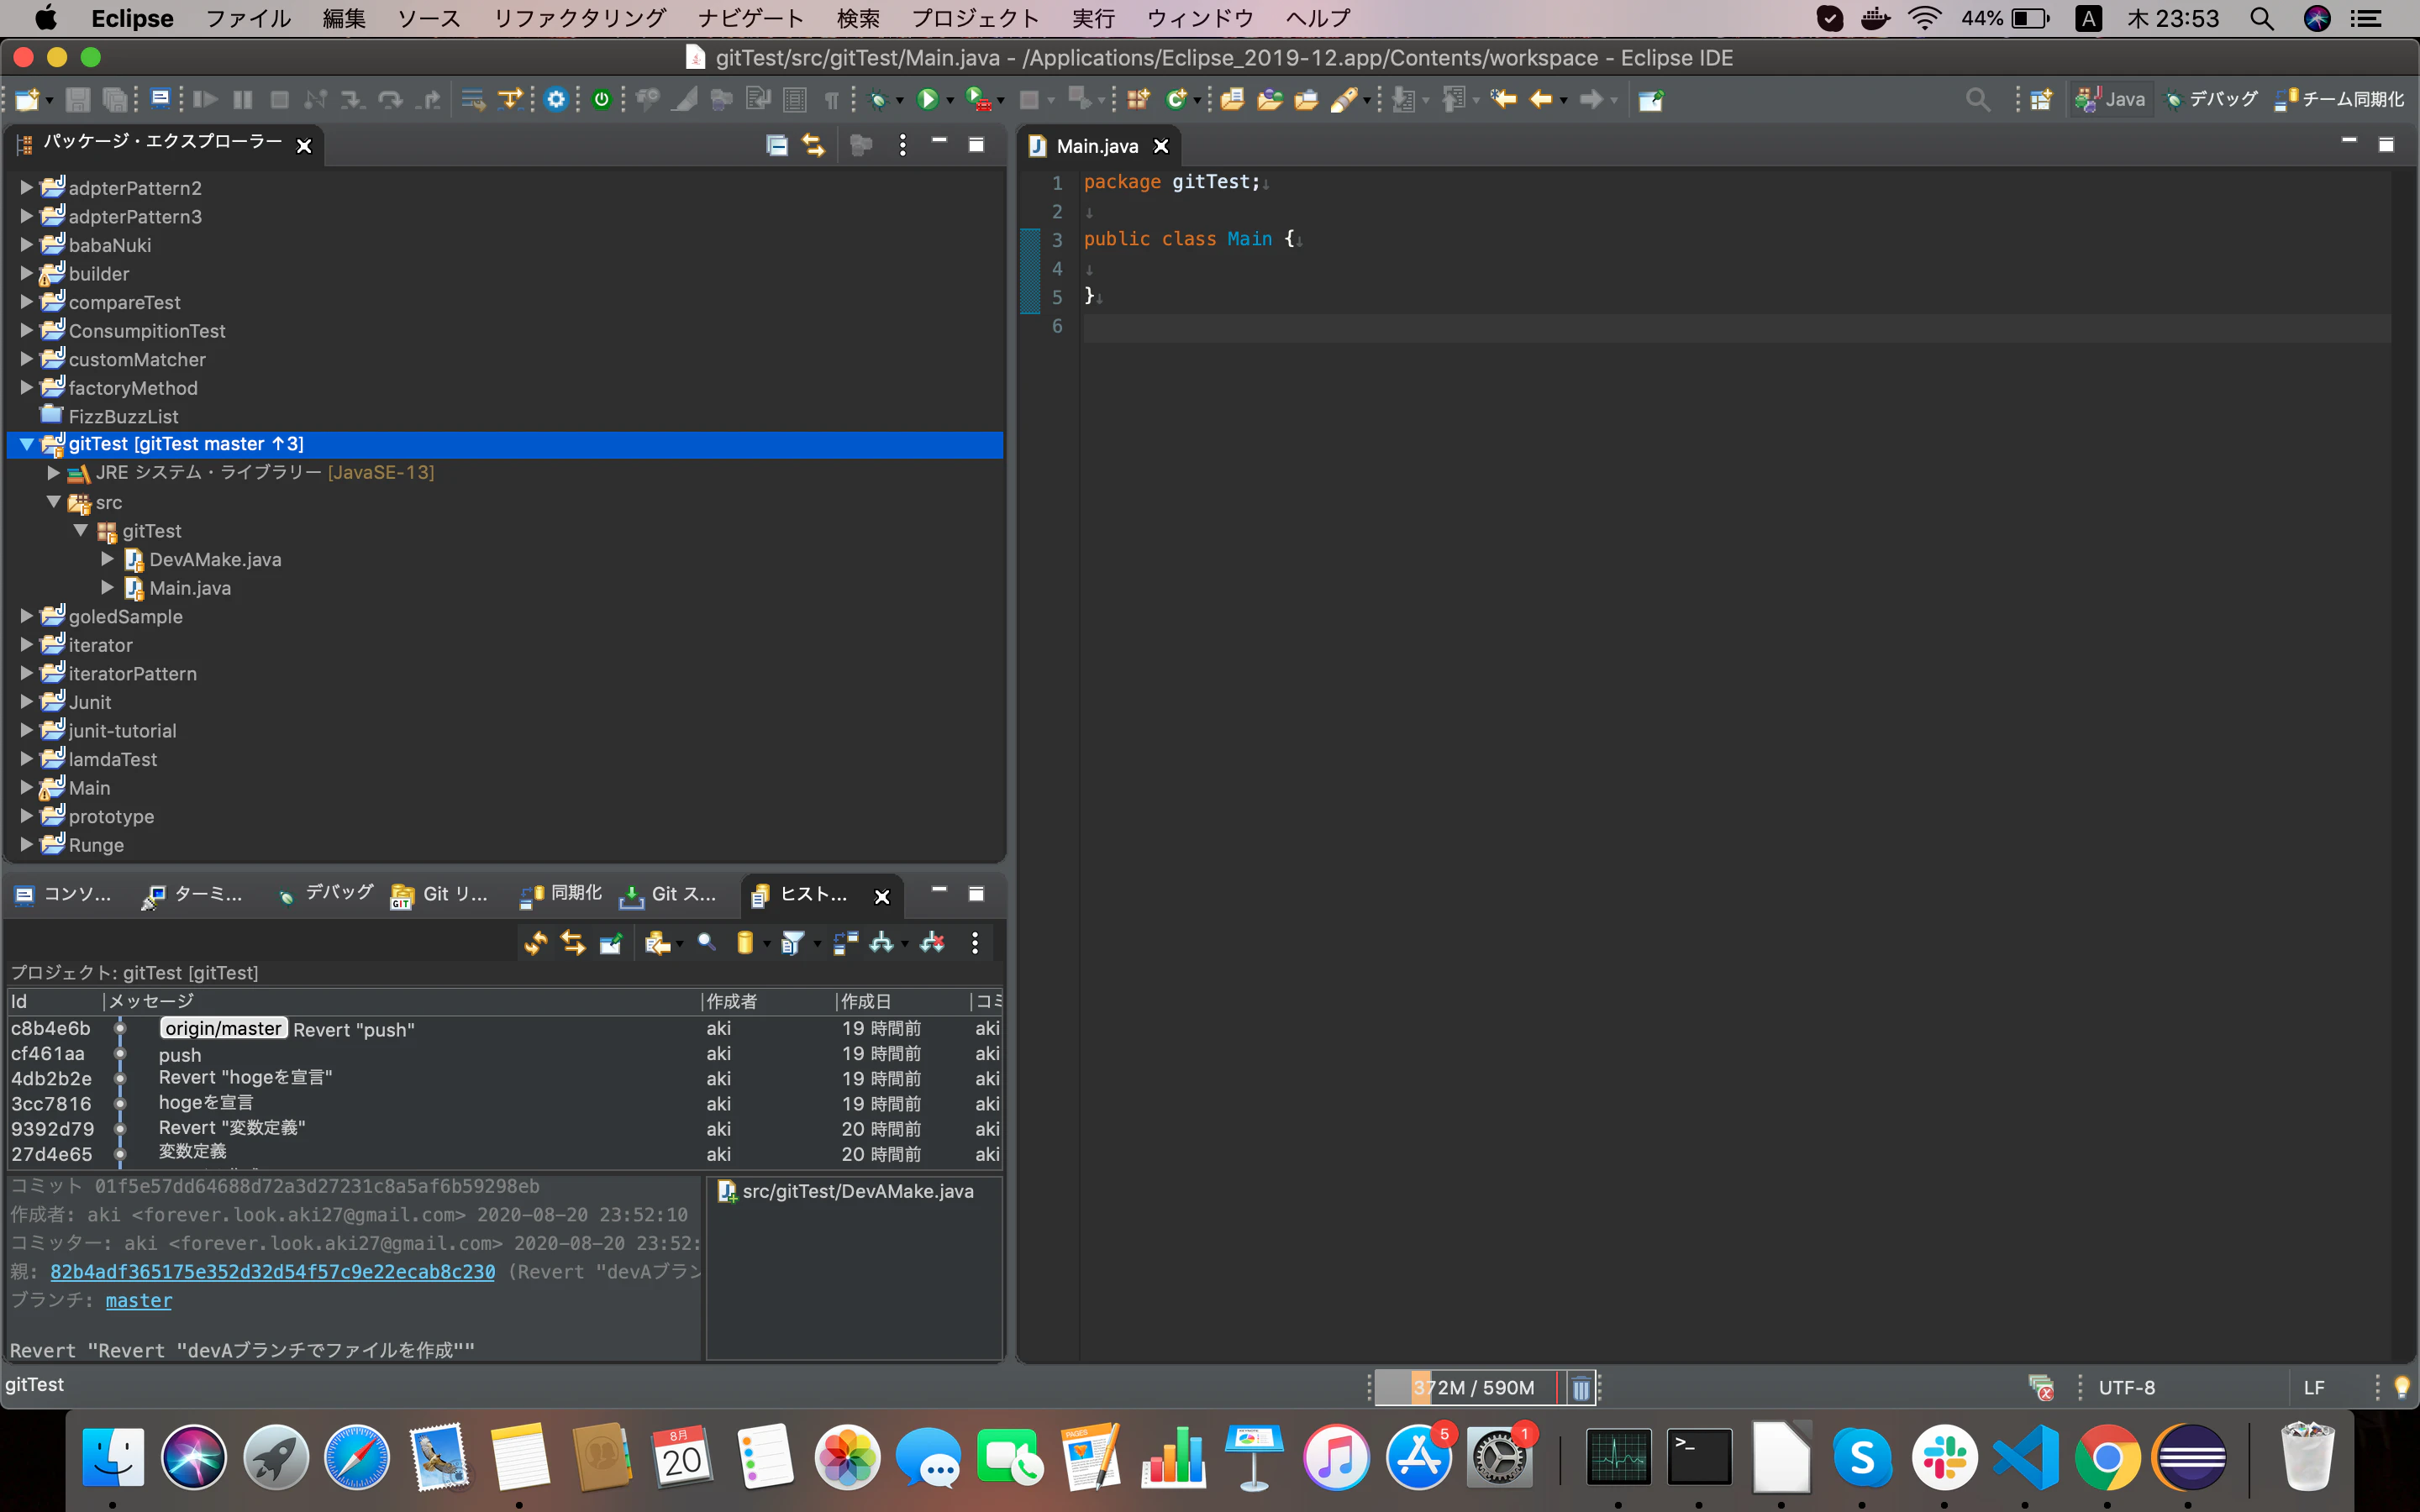Click the green Run button
This screenshot has width=2420, height=1512.
pos(927,99)
